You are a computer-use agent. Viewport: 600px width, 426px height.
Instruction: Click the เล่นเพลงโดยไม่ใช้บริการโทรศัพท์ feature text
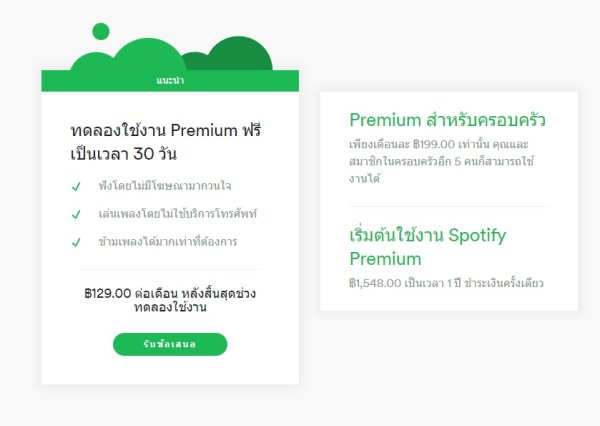point(178,214)
